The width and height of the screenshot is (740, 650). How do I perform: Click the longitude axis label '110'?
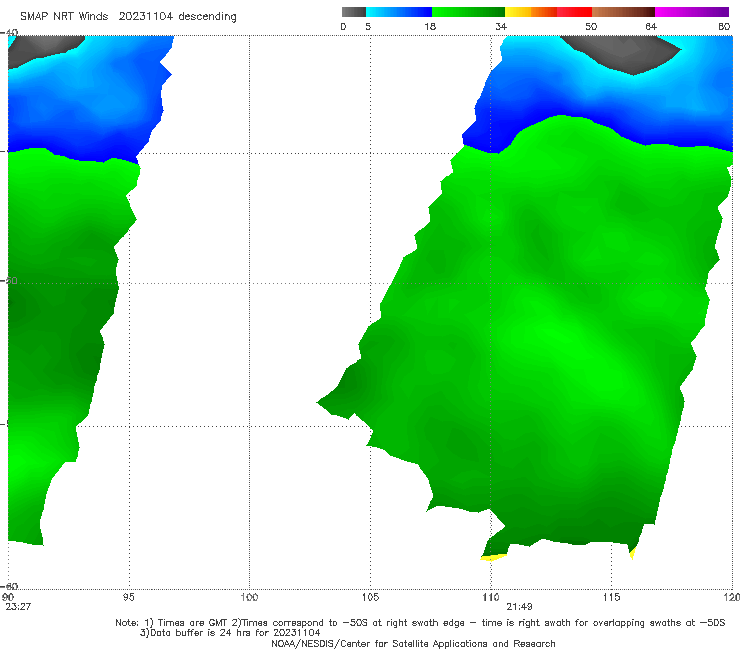(491, 598)
